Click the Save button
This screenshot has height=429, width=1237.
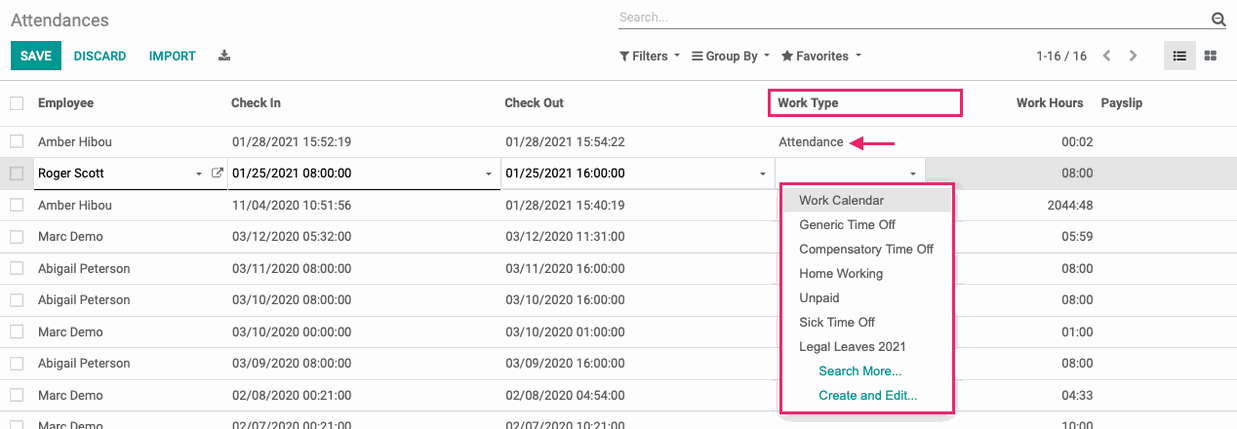pos(36,56)
